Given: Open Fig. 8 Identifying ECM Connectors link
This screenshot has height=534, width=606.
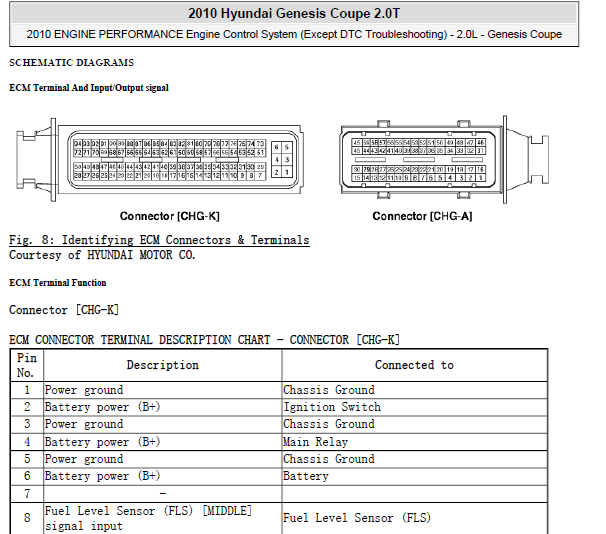Looking at the screenshot, I should (x=159, y=240).
